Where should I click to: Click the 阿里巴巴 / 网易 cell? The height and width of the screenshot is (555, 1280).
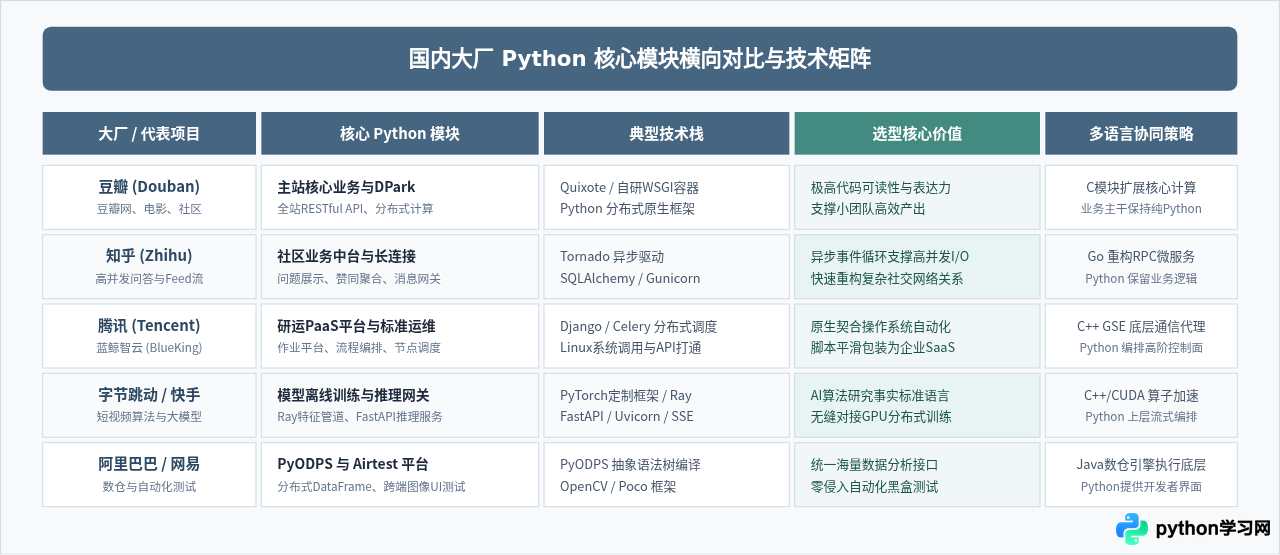[x=149, y=474]
